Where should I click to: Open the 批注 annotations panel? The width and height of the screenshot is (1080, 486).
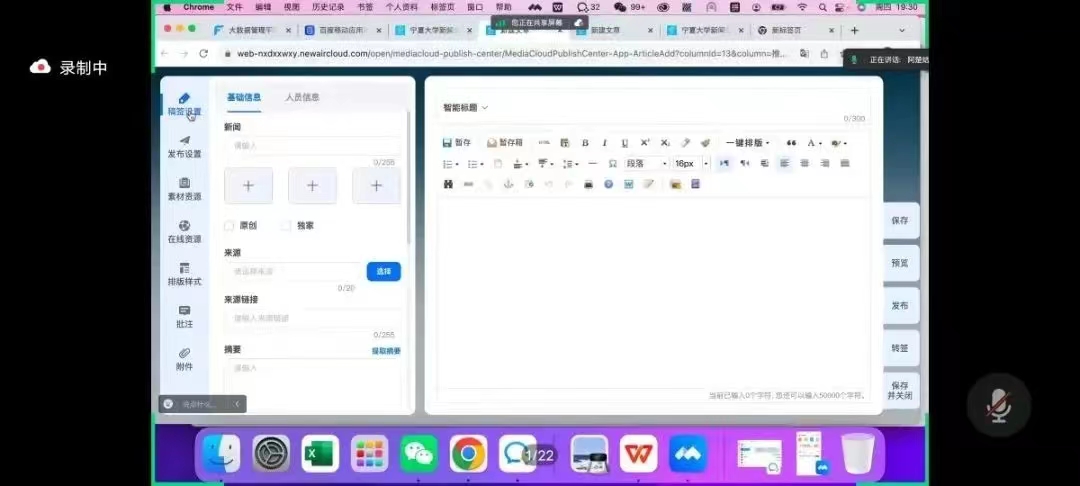(184, 316)
